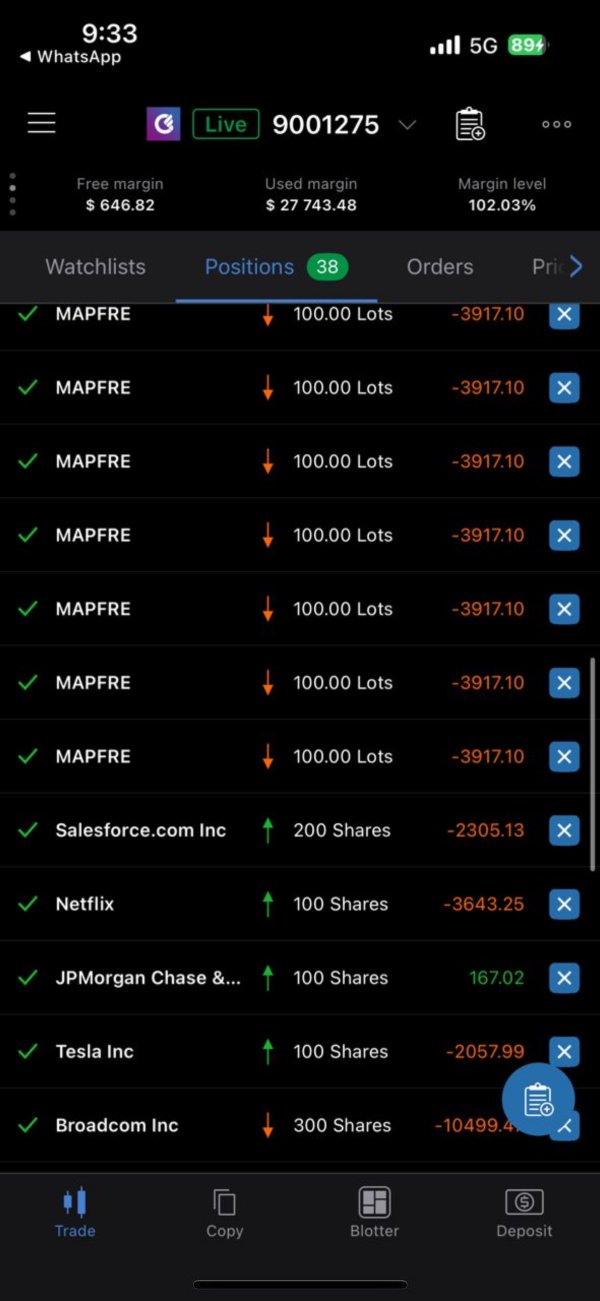Close the Salesforce.com Inc position
This screenshot has height=1301, width=600.
[564, 830]
